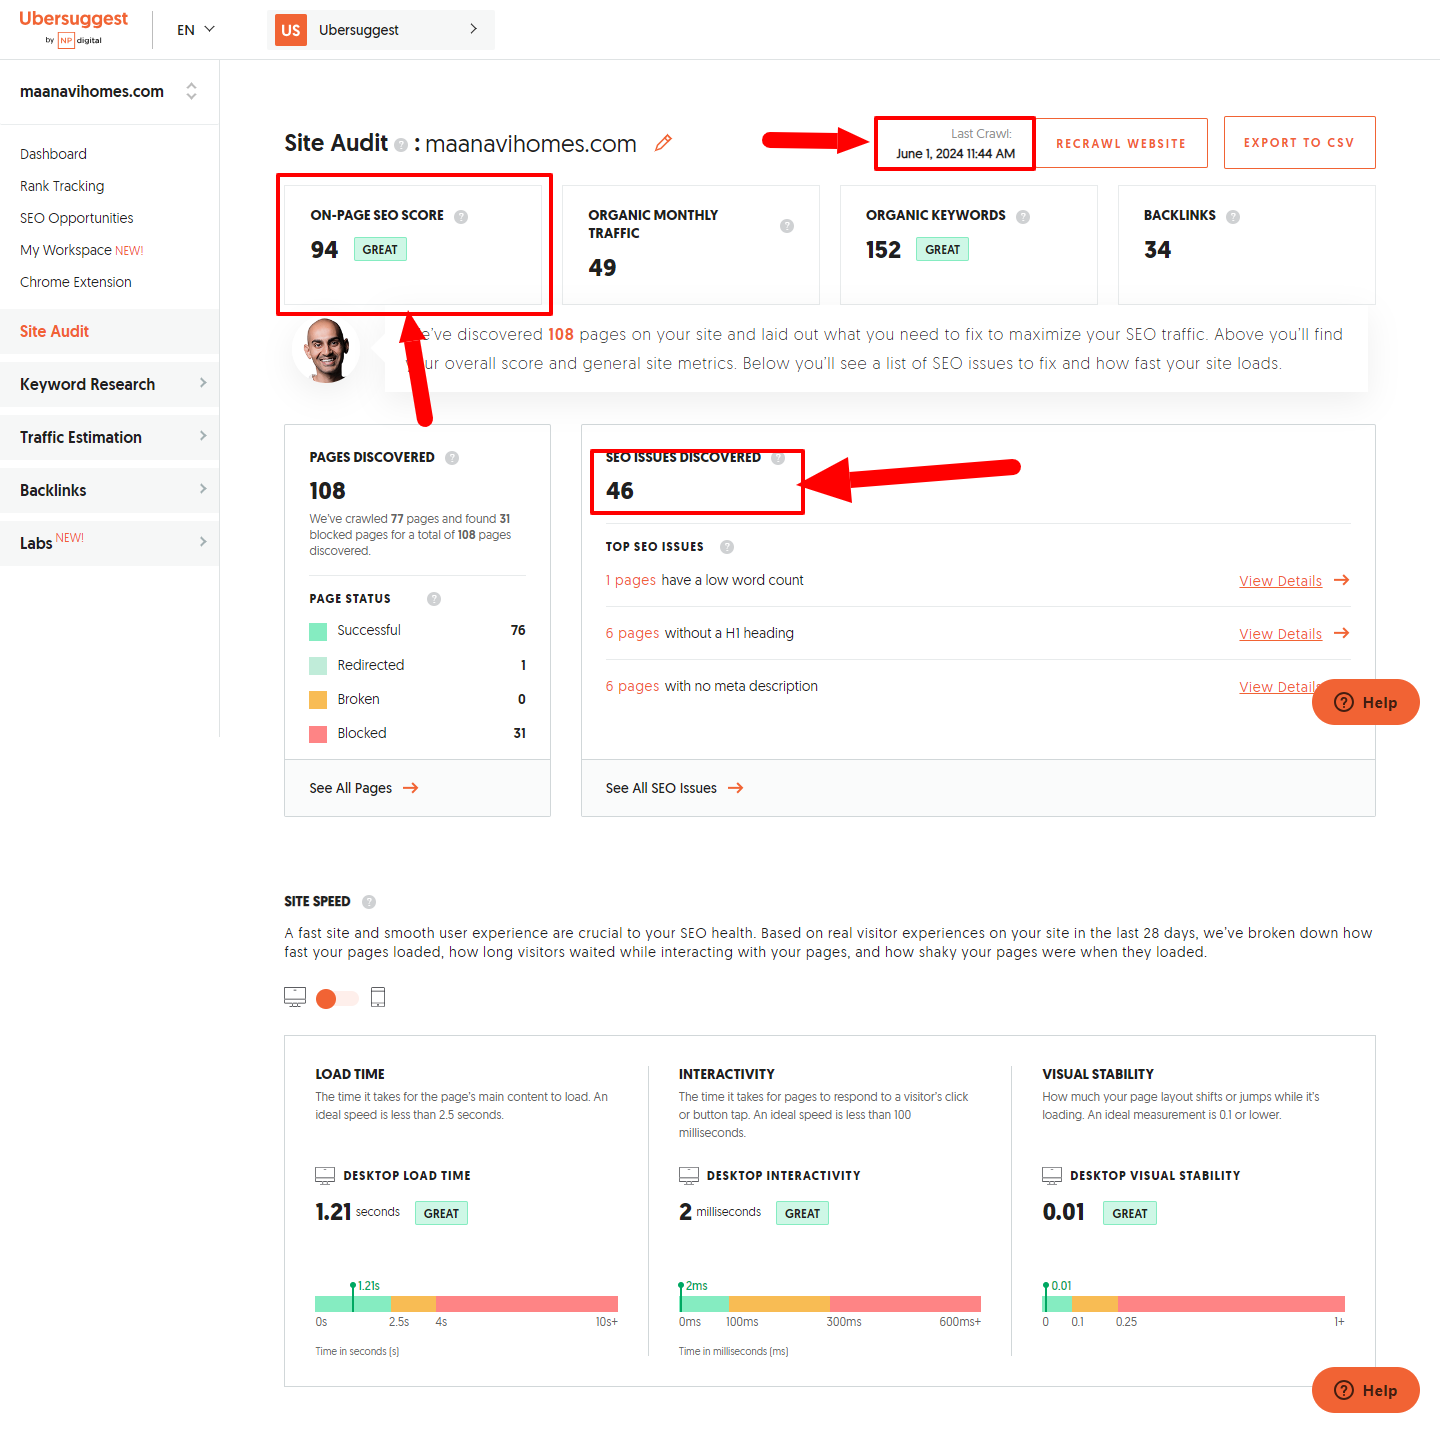This screenshot has width=1440, height=1429.
Task: Click Desktop Load Time monitor icon
Action: [x=325, y=1175]
